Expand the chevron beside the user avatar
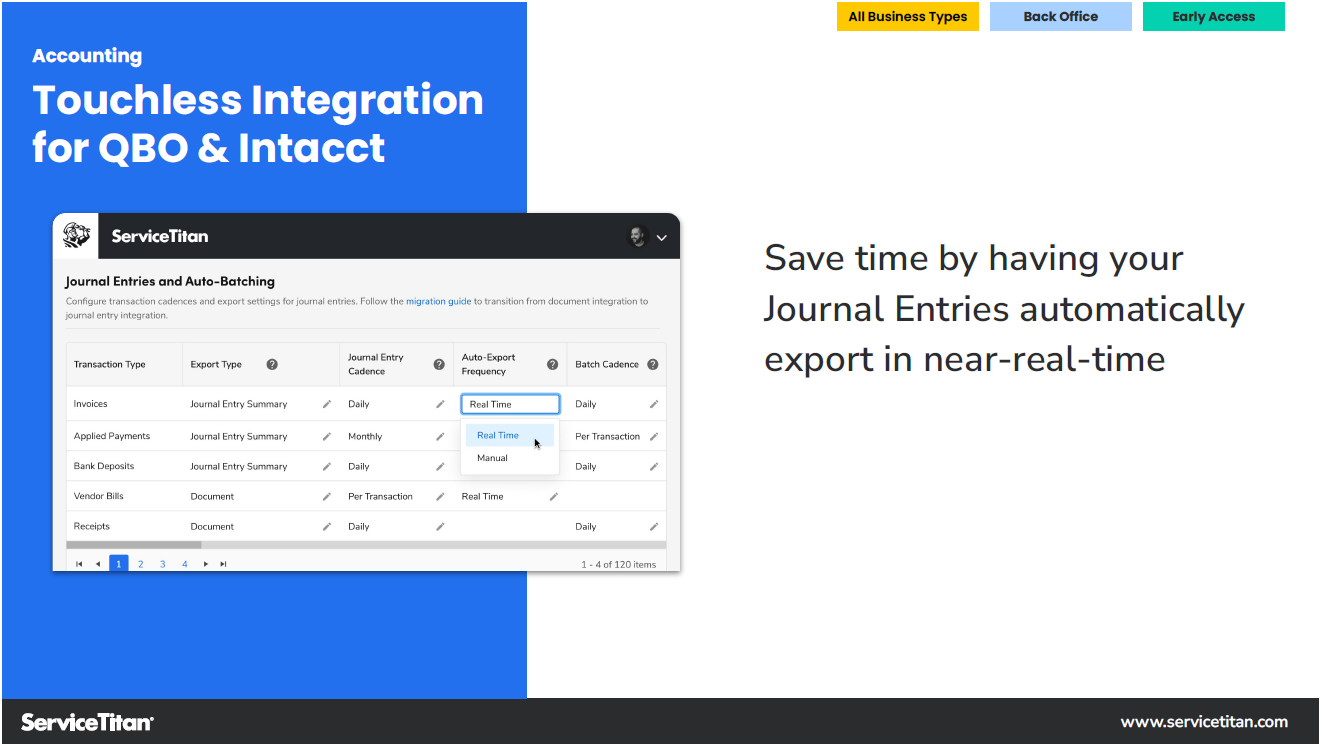1322x746 pixels. pyautogui.click(x=661, y=238)
